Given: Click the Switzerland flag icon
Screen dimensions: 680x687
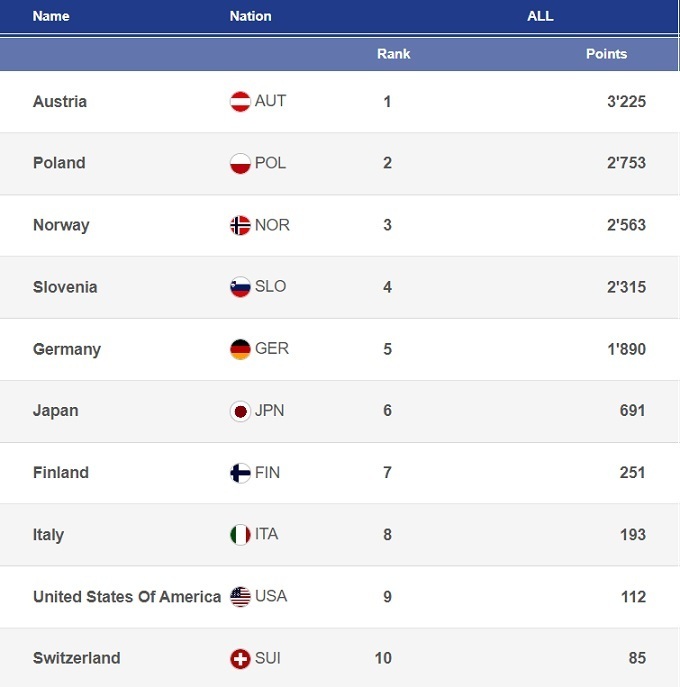Looking at the screenshot, I should point(240,659).
